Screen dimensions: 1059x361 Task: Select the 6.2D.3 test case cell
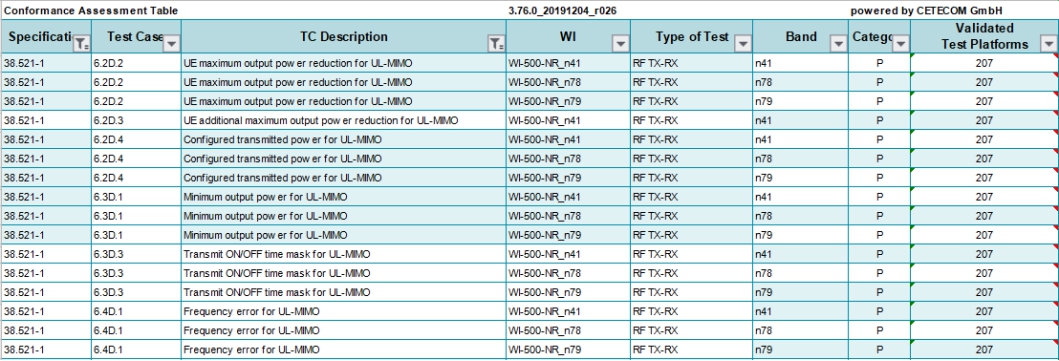click(136, 121)
